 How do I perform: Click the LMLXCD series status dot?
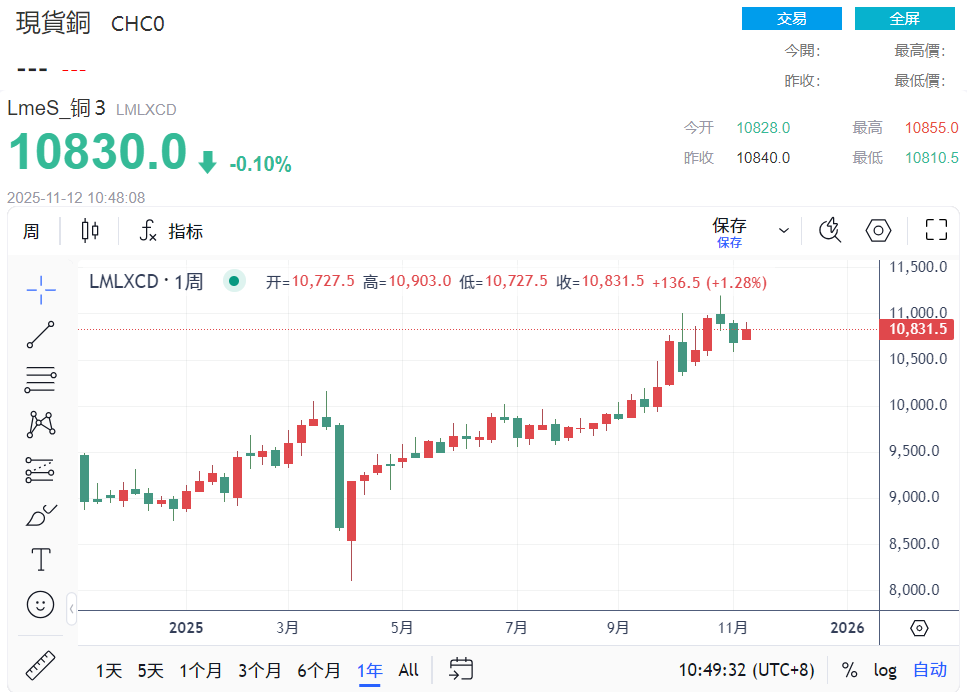tap(233, 281)
